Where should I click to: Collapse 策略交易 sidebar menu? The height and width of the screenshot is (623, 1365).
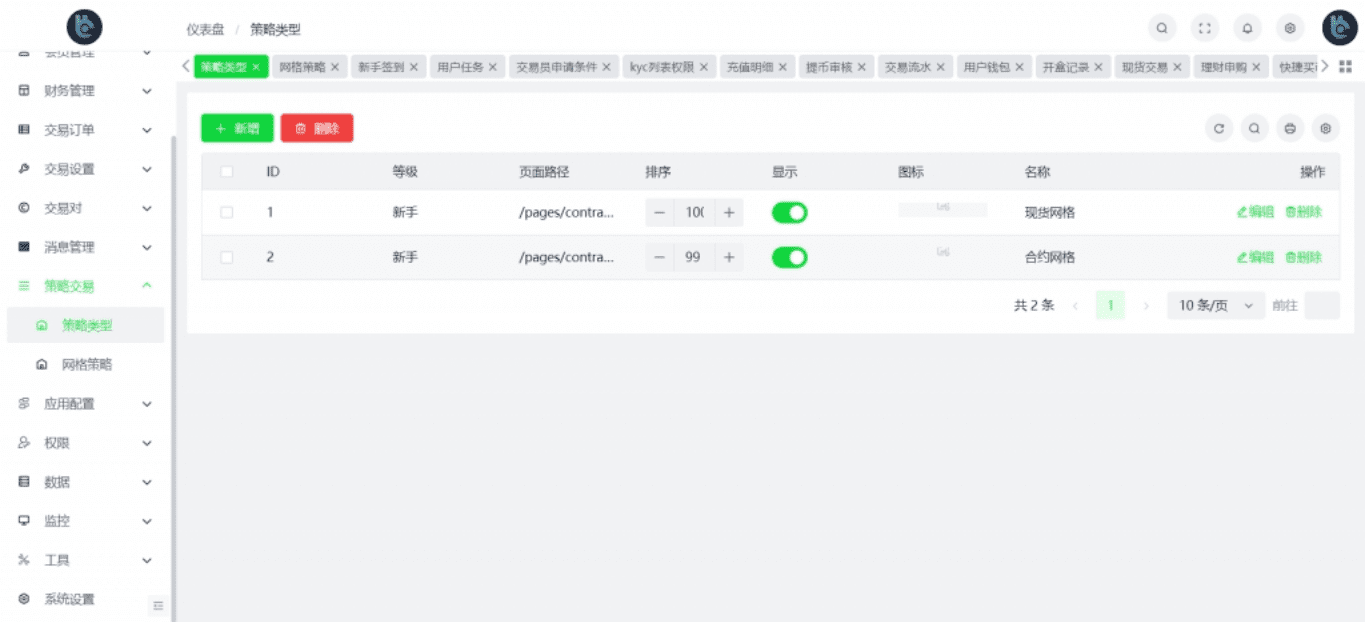(86, 286)
